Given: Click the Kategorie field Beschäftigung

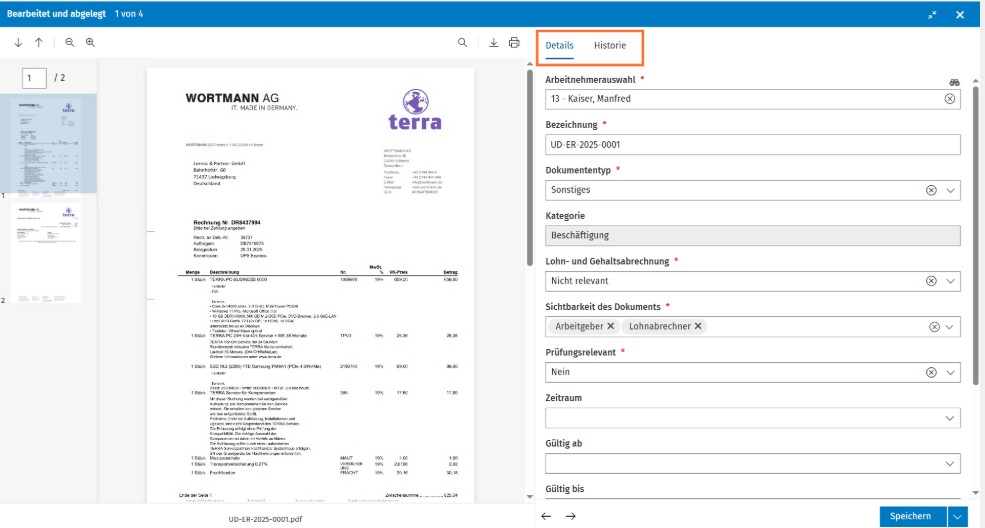Looking at the screenshot, I should click(x=753, y=235).
